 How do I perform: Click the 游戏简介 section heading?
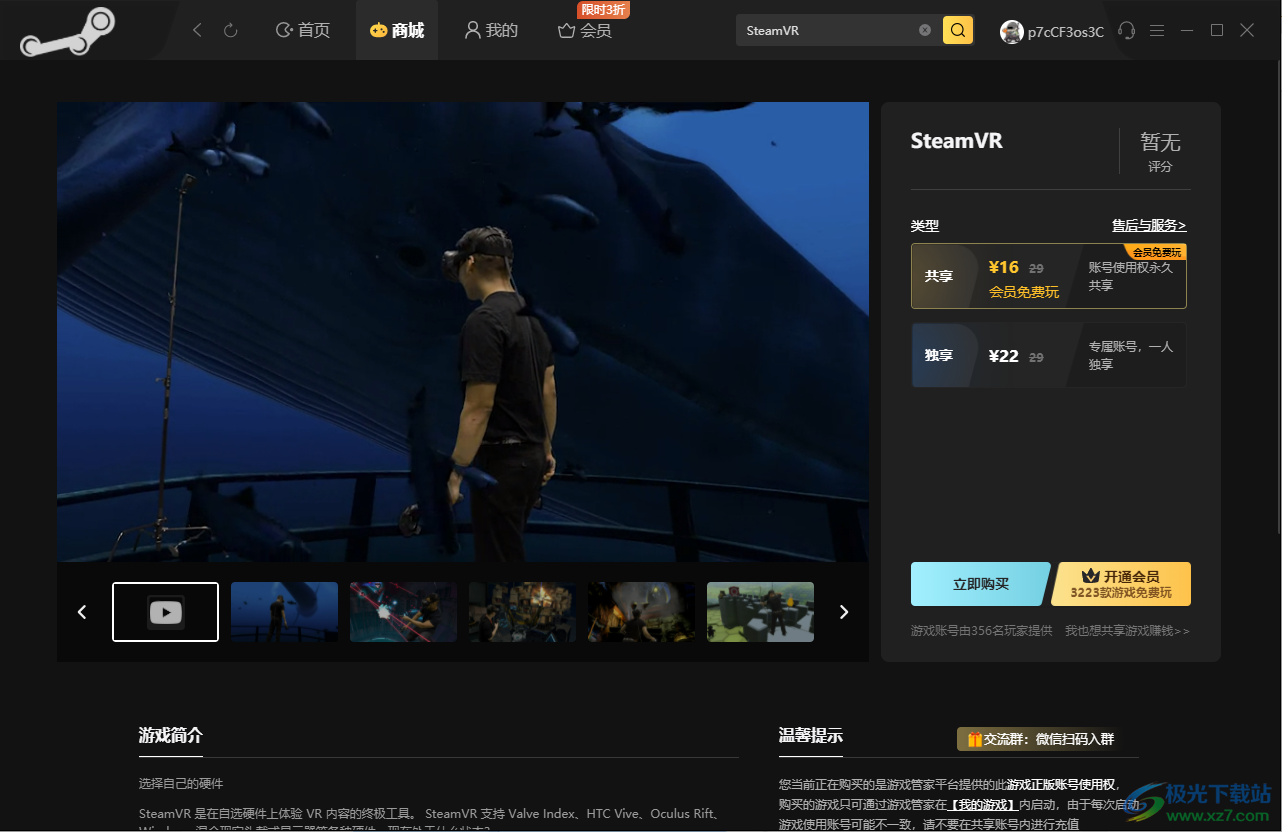(171, 735)
